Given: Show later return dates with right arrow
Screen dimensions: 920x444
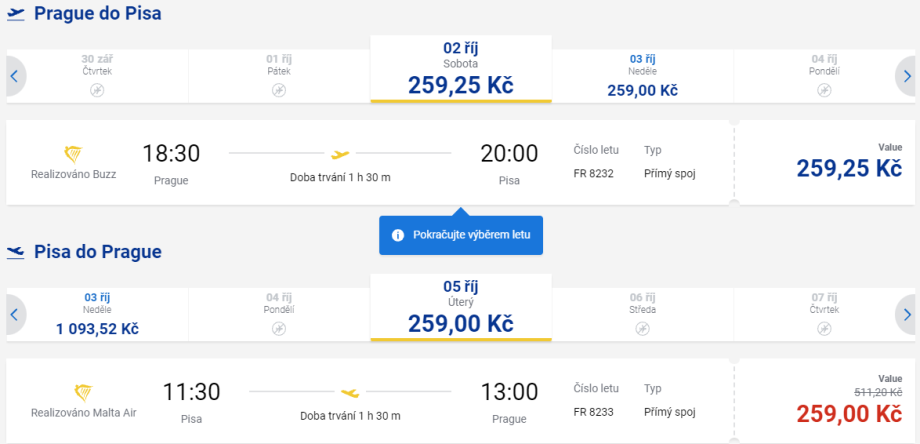Looking at the screenshot, I should (906, 314).
